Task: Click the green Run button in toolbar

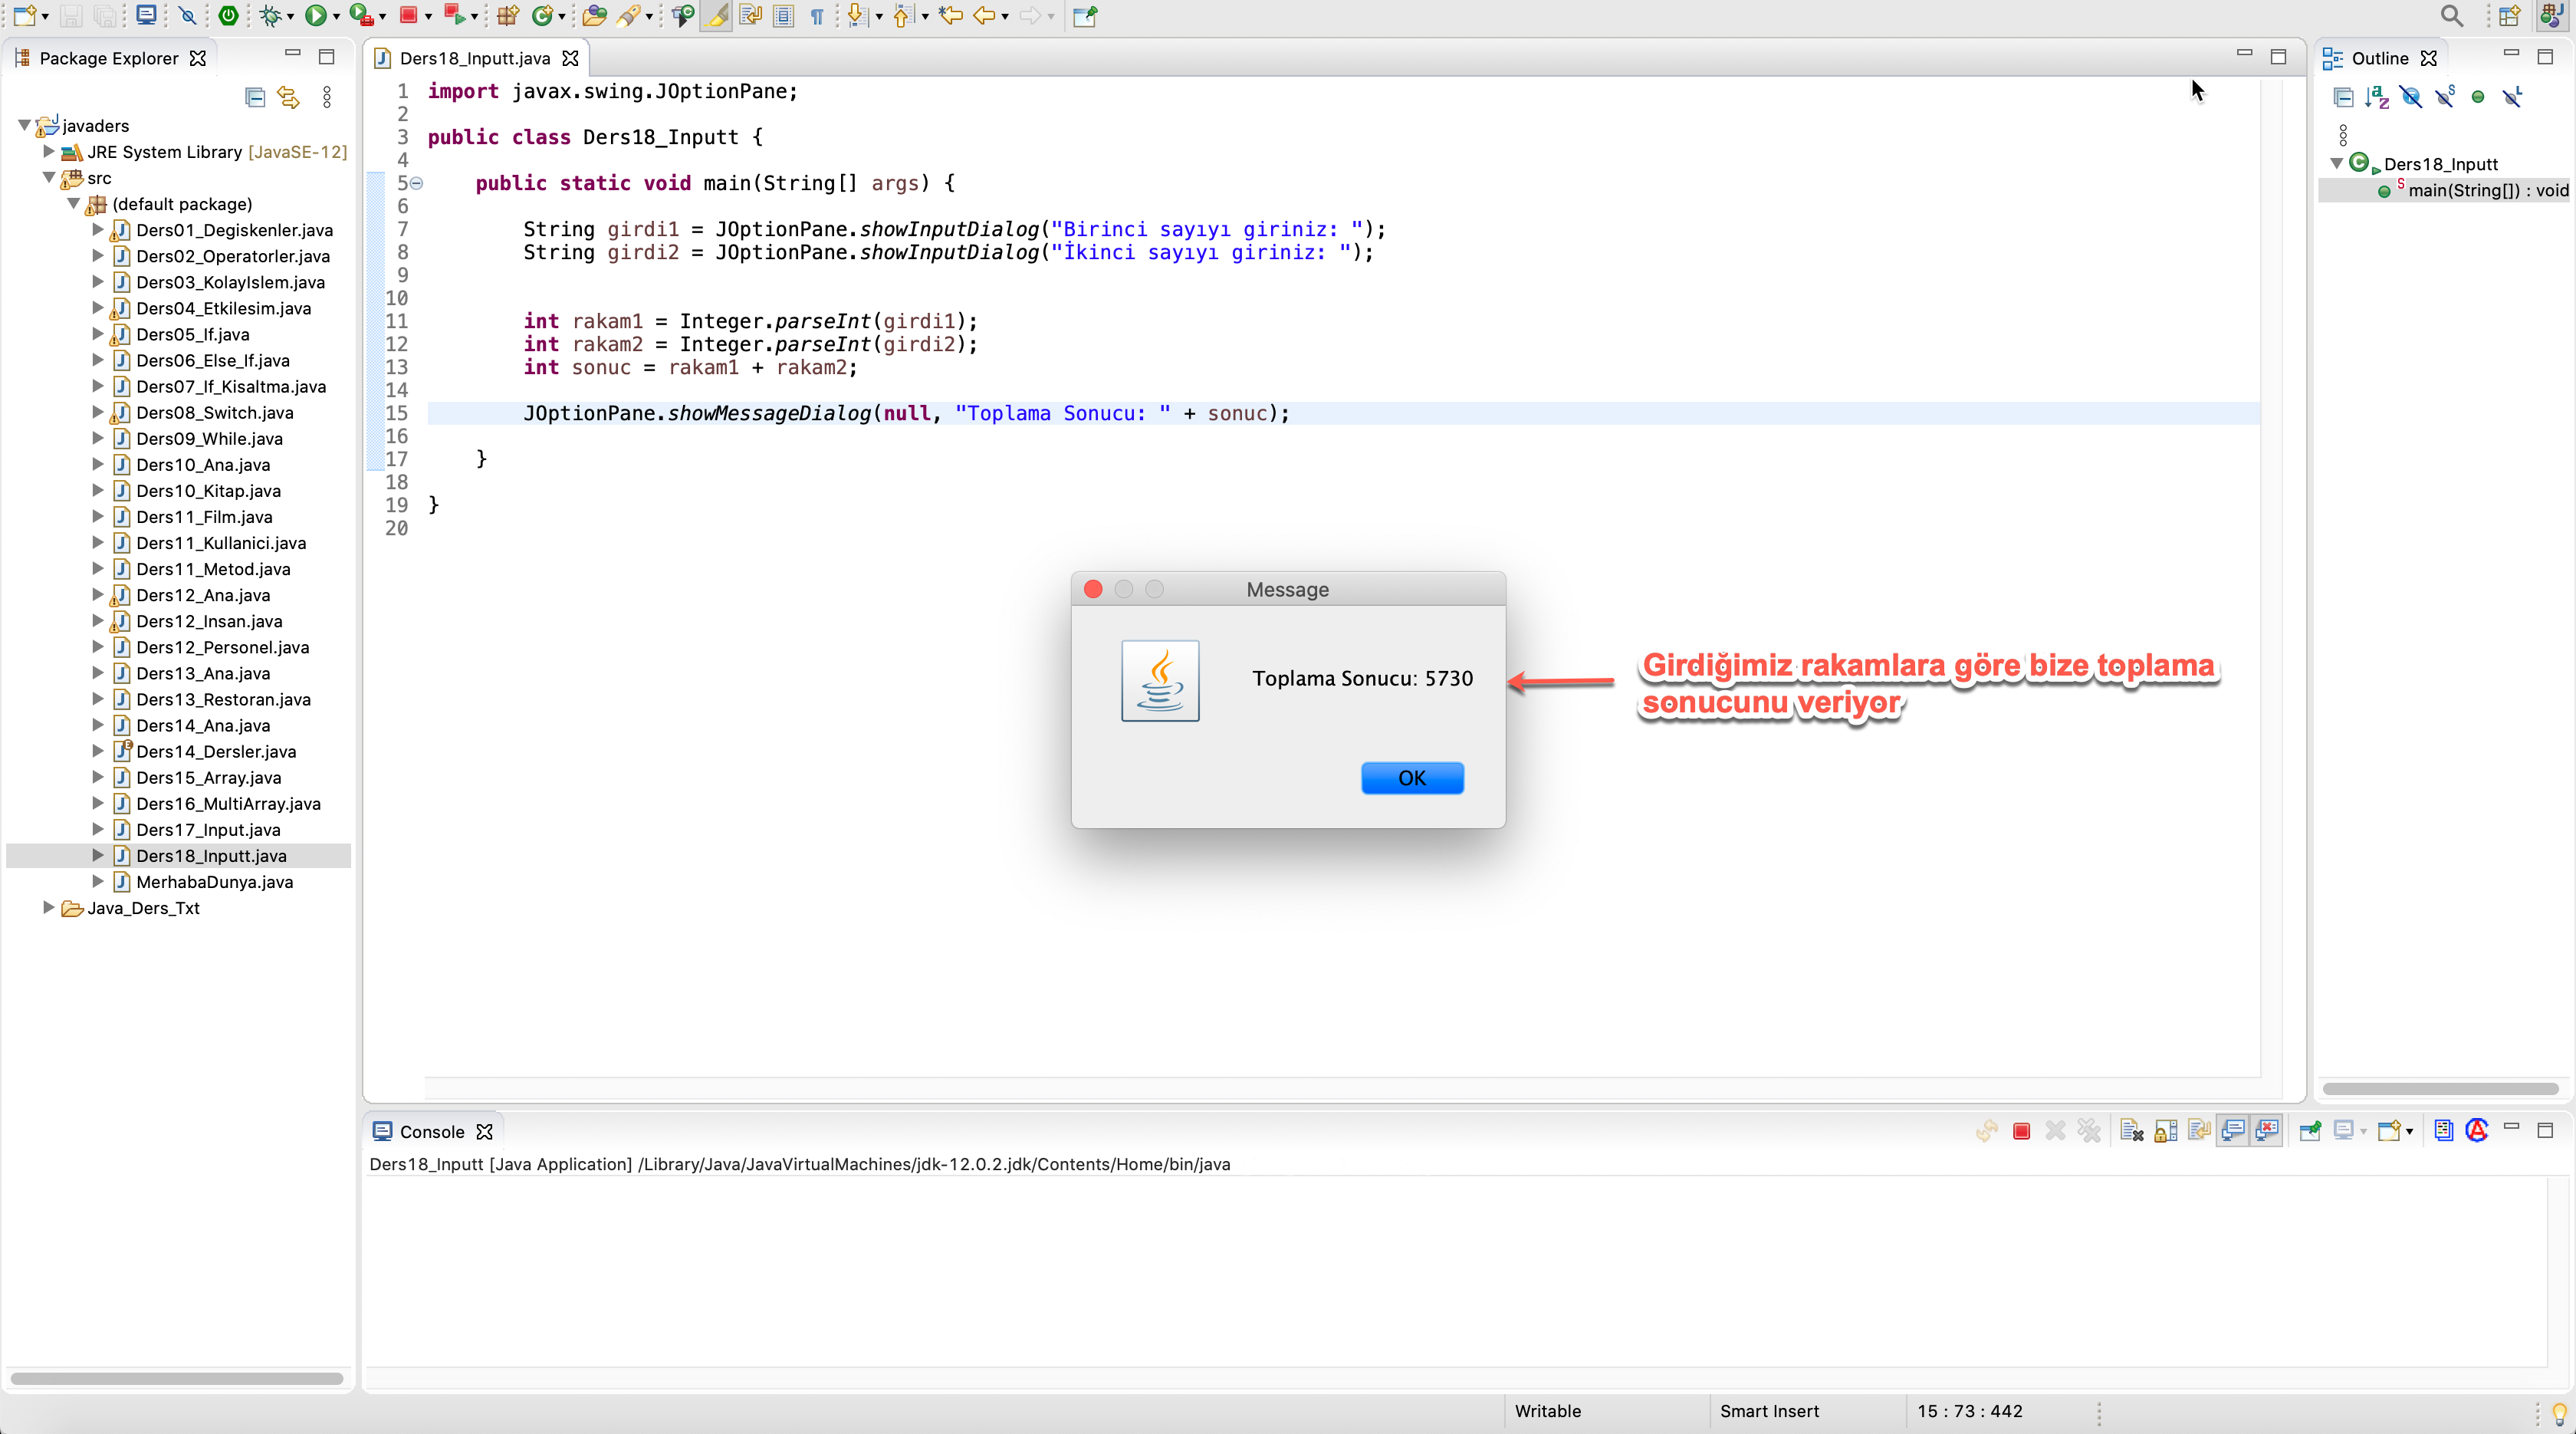Action: pyautogui.click(x=315, y=15)
